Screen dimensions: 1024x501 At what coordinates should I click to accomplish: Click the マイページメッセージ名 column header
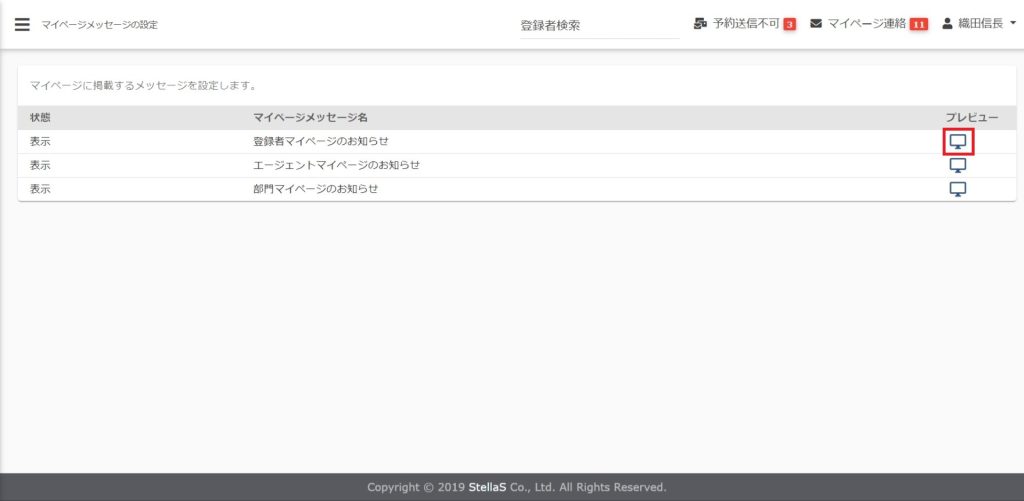tap(311, 118)
